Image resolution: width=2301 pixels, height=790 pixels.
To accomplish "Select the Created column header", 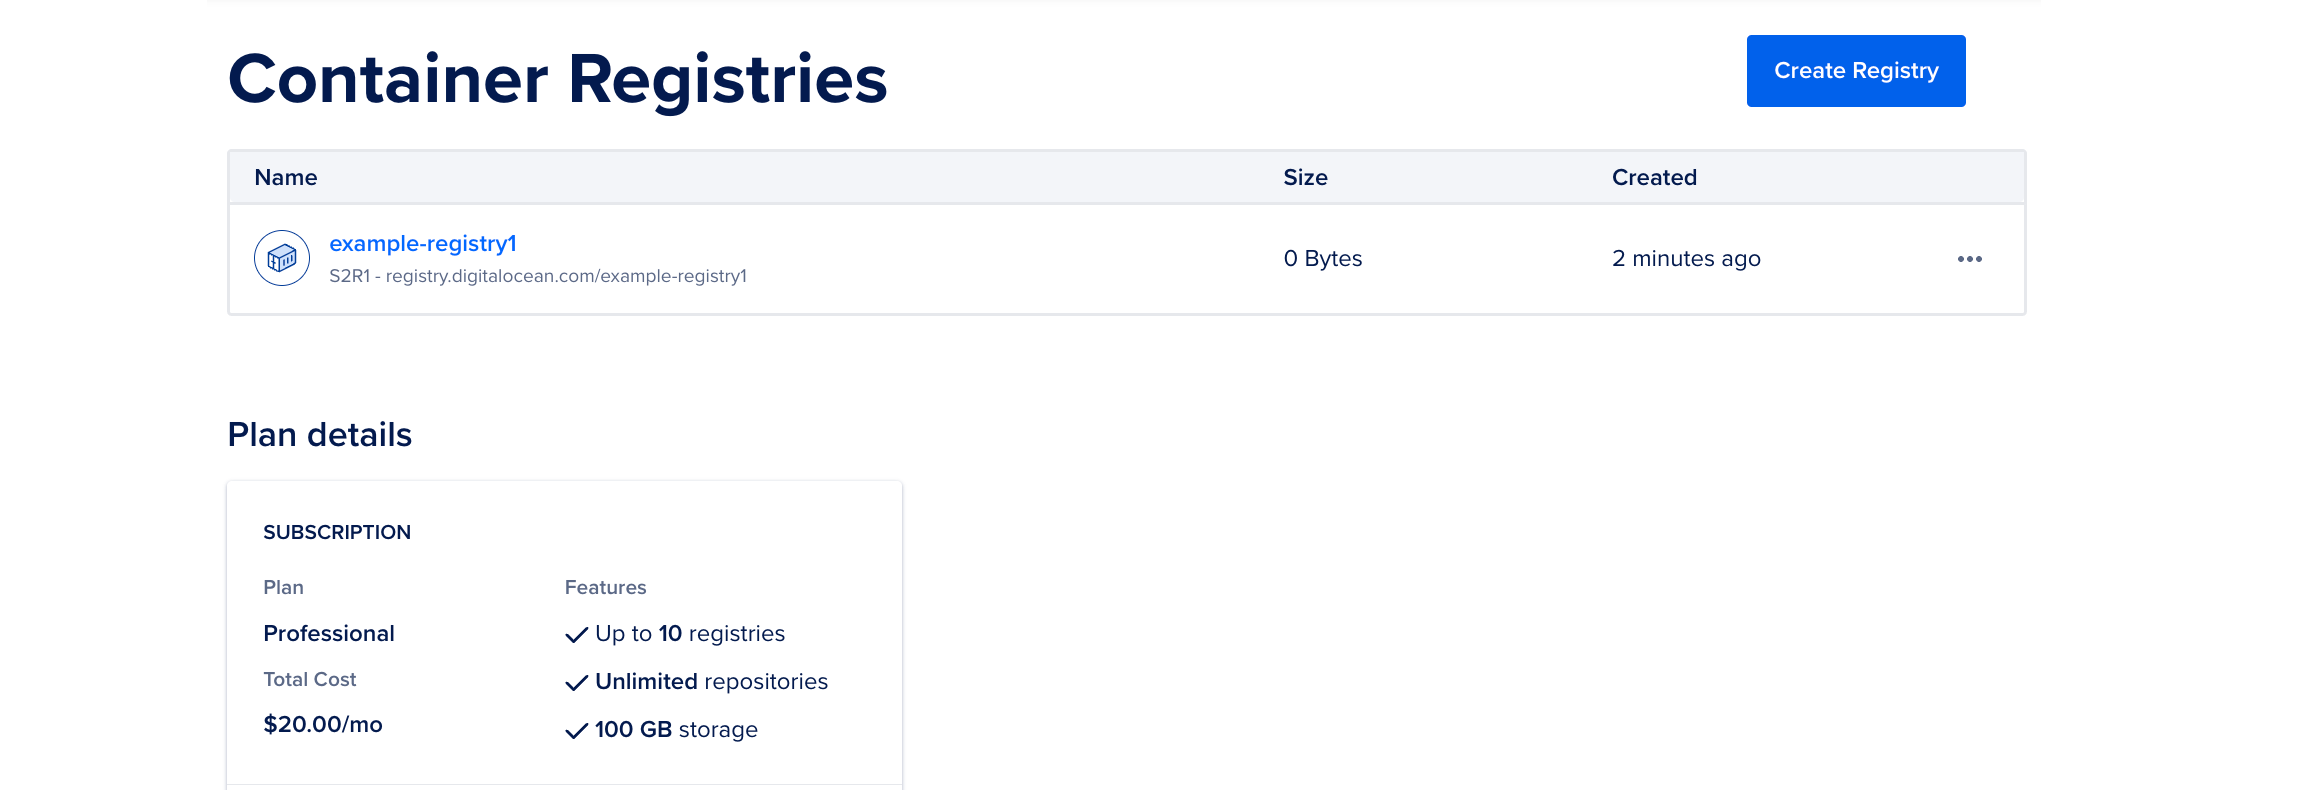I will [x=1654, y=177].
